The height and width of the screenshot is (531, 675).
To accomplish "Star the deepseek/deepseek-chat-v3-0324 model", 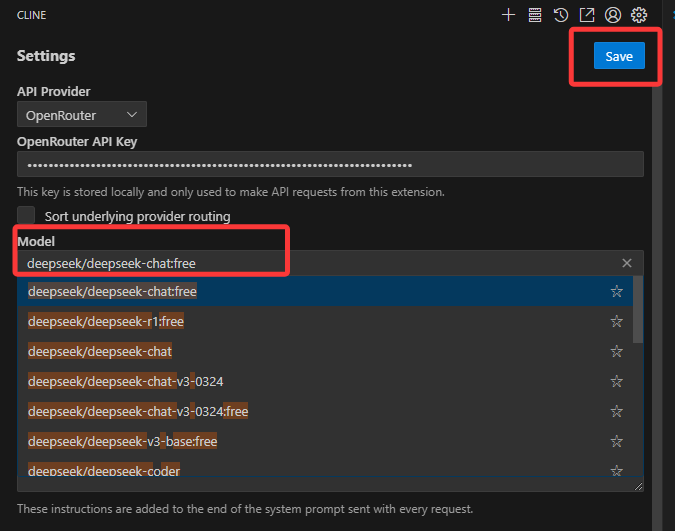I will pyautogui.click(x=617, y=381).
